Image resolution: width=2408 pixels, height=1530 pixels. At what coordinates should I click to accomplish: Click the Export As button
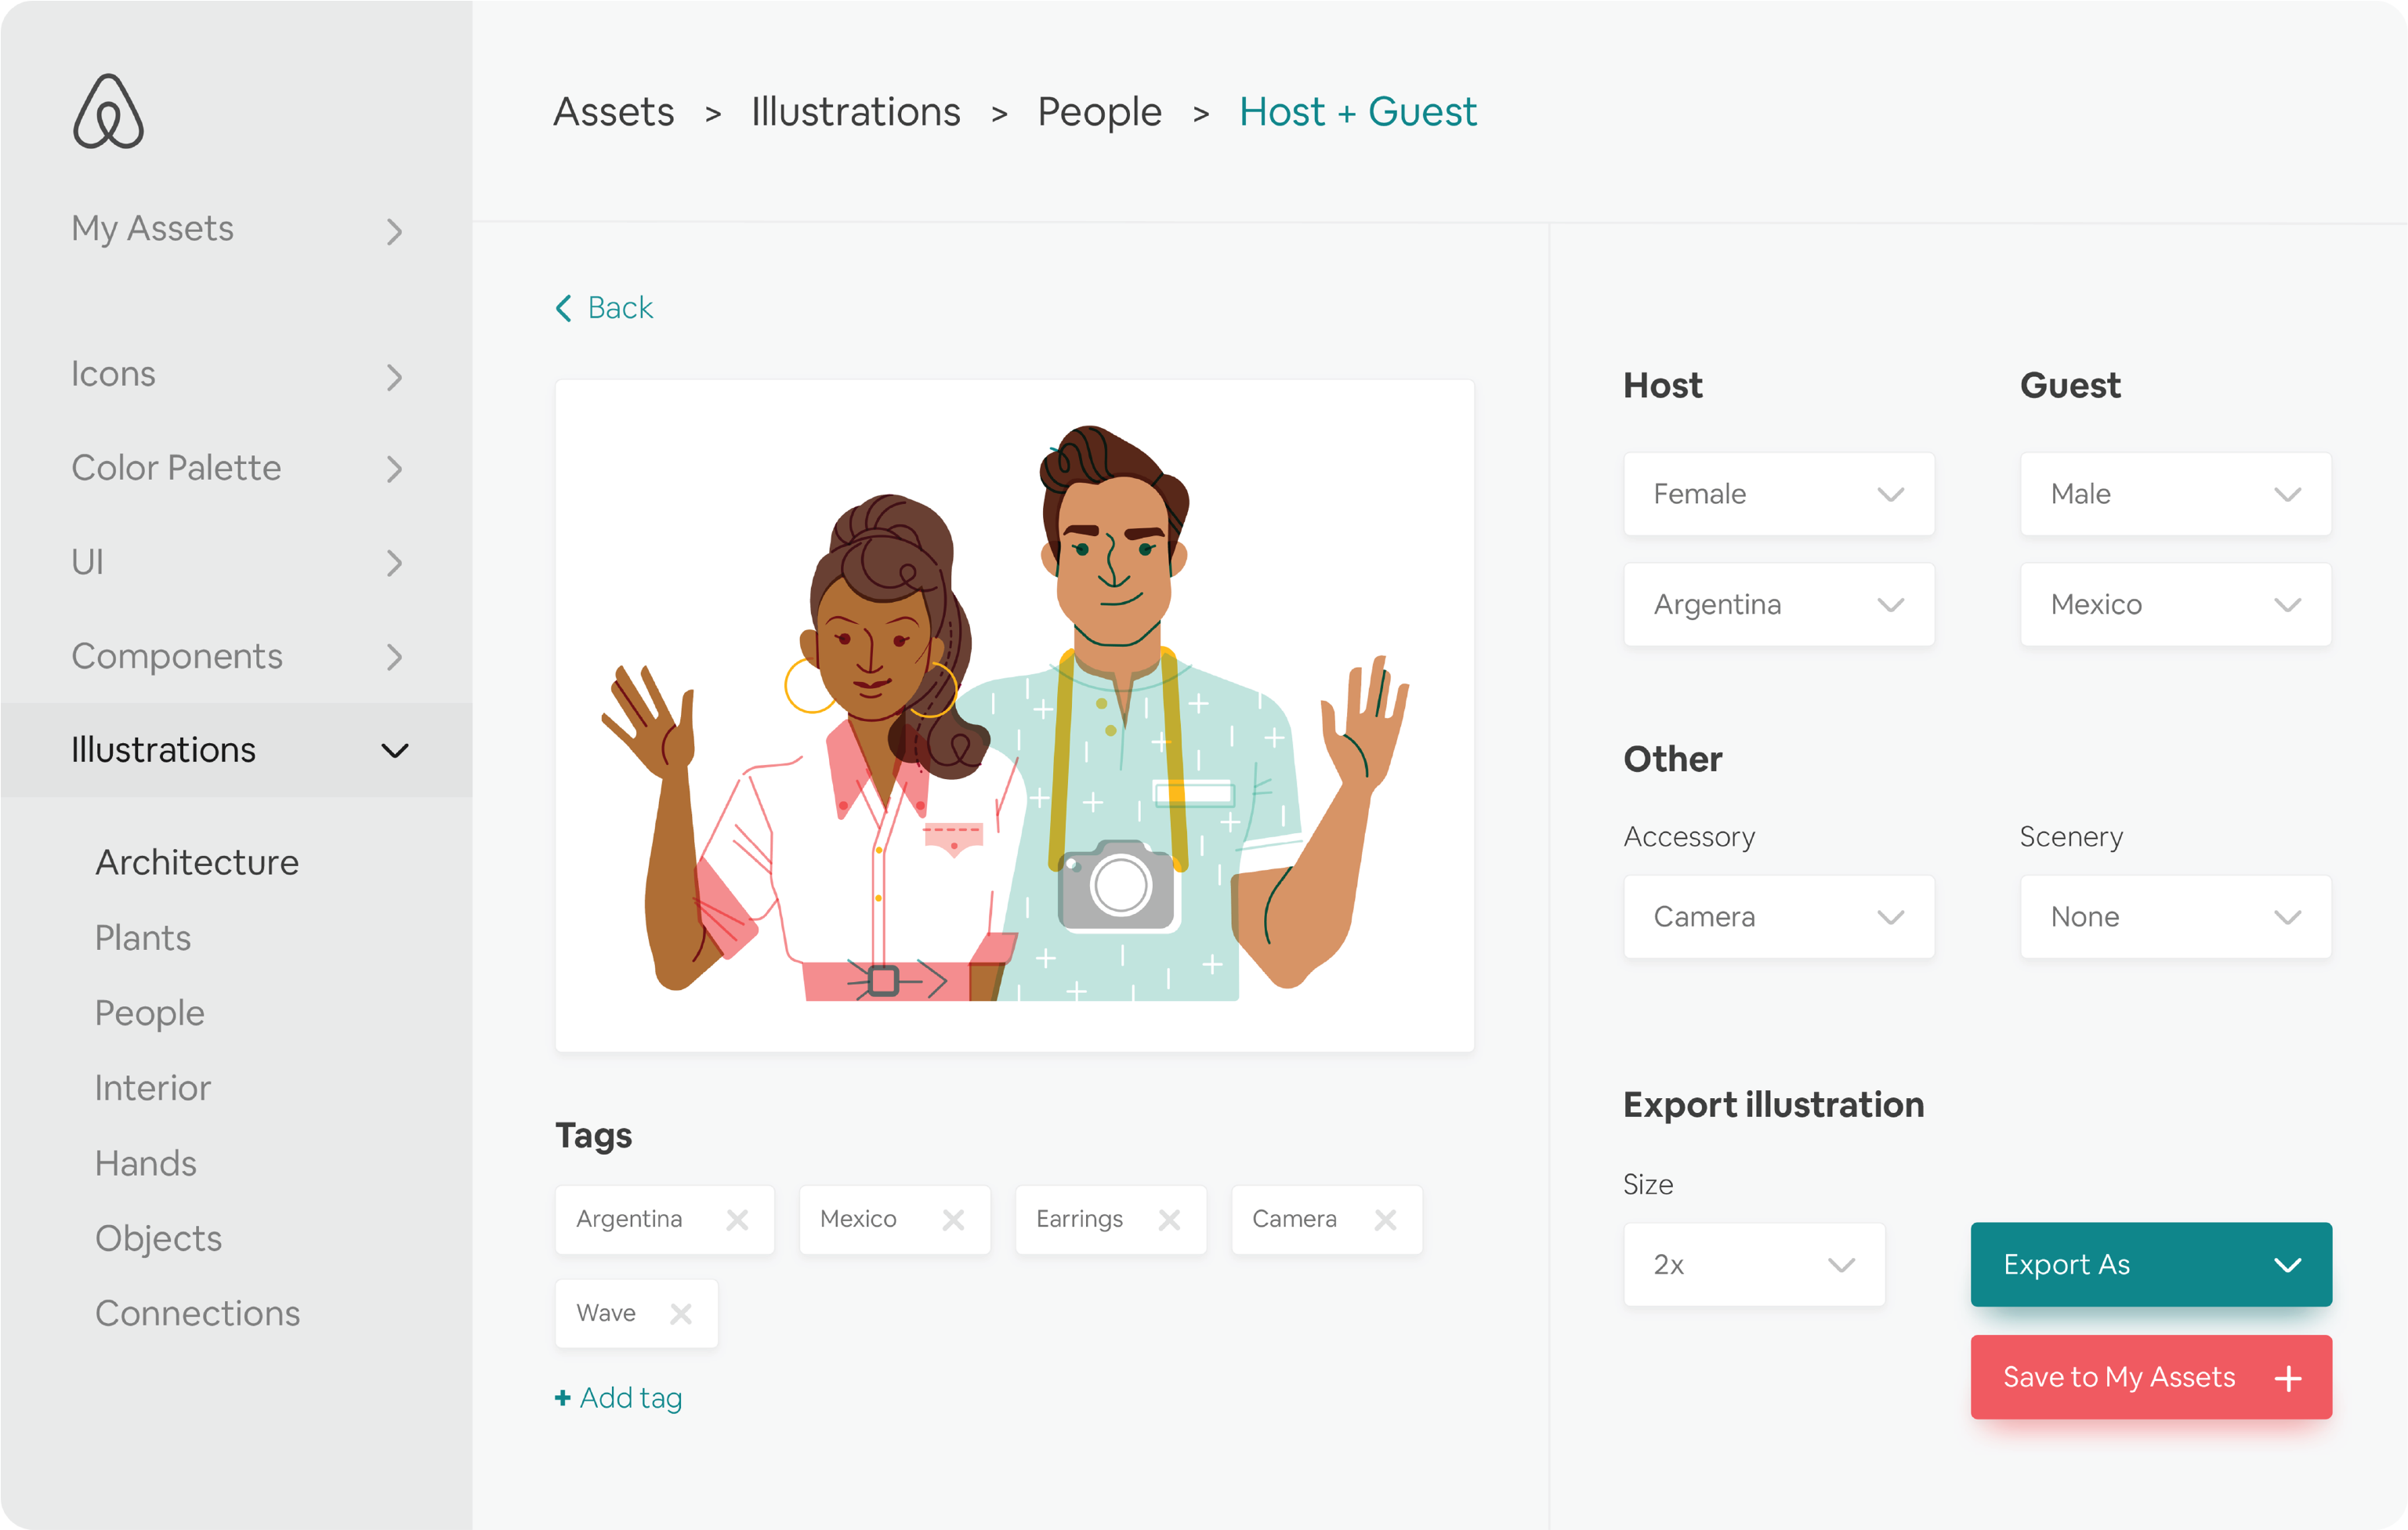(2151, 1265)
